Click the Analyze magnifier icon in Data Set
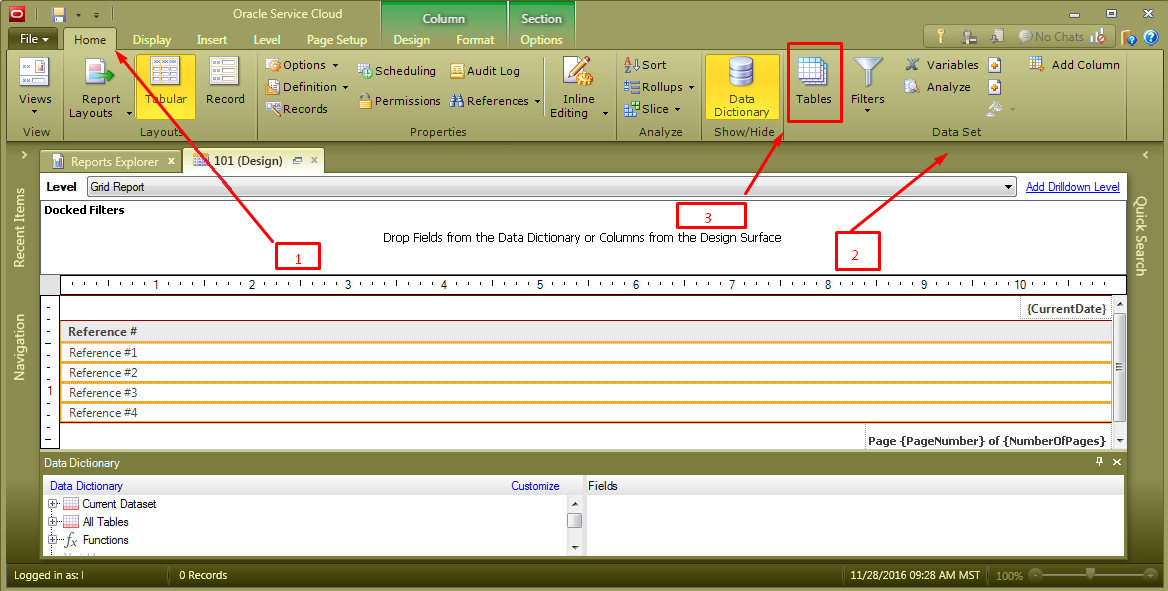Image resolution: width=1168 pixels, height=591 pixels. [912, 87]
